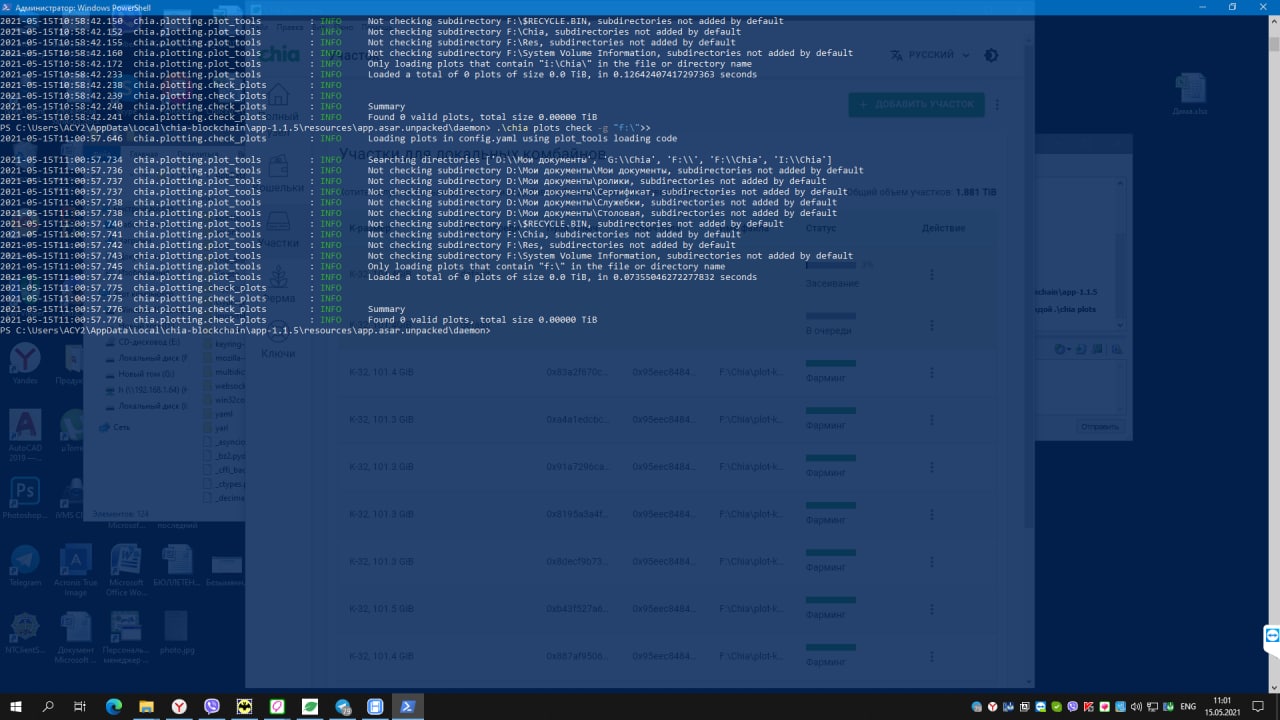Open the Windows Start menu
Viewport: 1280px width, 720px height.
pyautogui.click(x=15, y=706)
